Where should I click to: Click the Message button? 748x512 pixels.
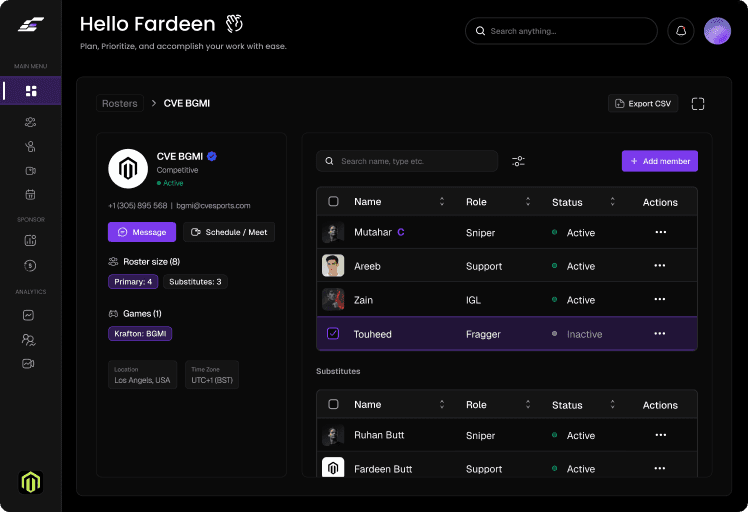click(x=142, y=232)
